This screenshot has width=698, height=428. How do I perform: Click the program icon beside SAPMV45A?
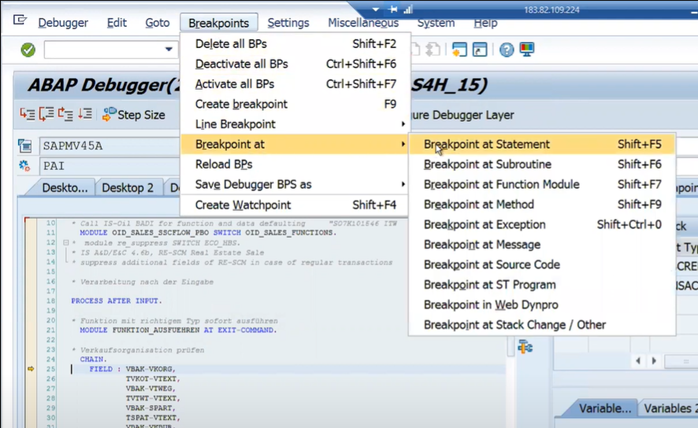pyautogui.click(x=25, y=146)
